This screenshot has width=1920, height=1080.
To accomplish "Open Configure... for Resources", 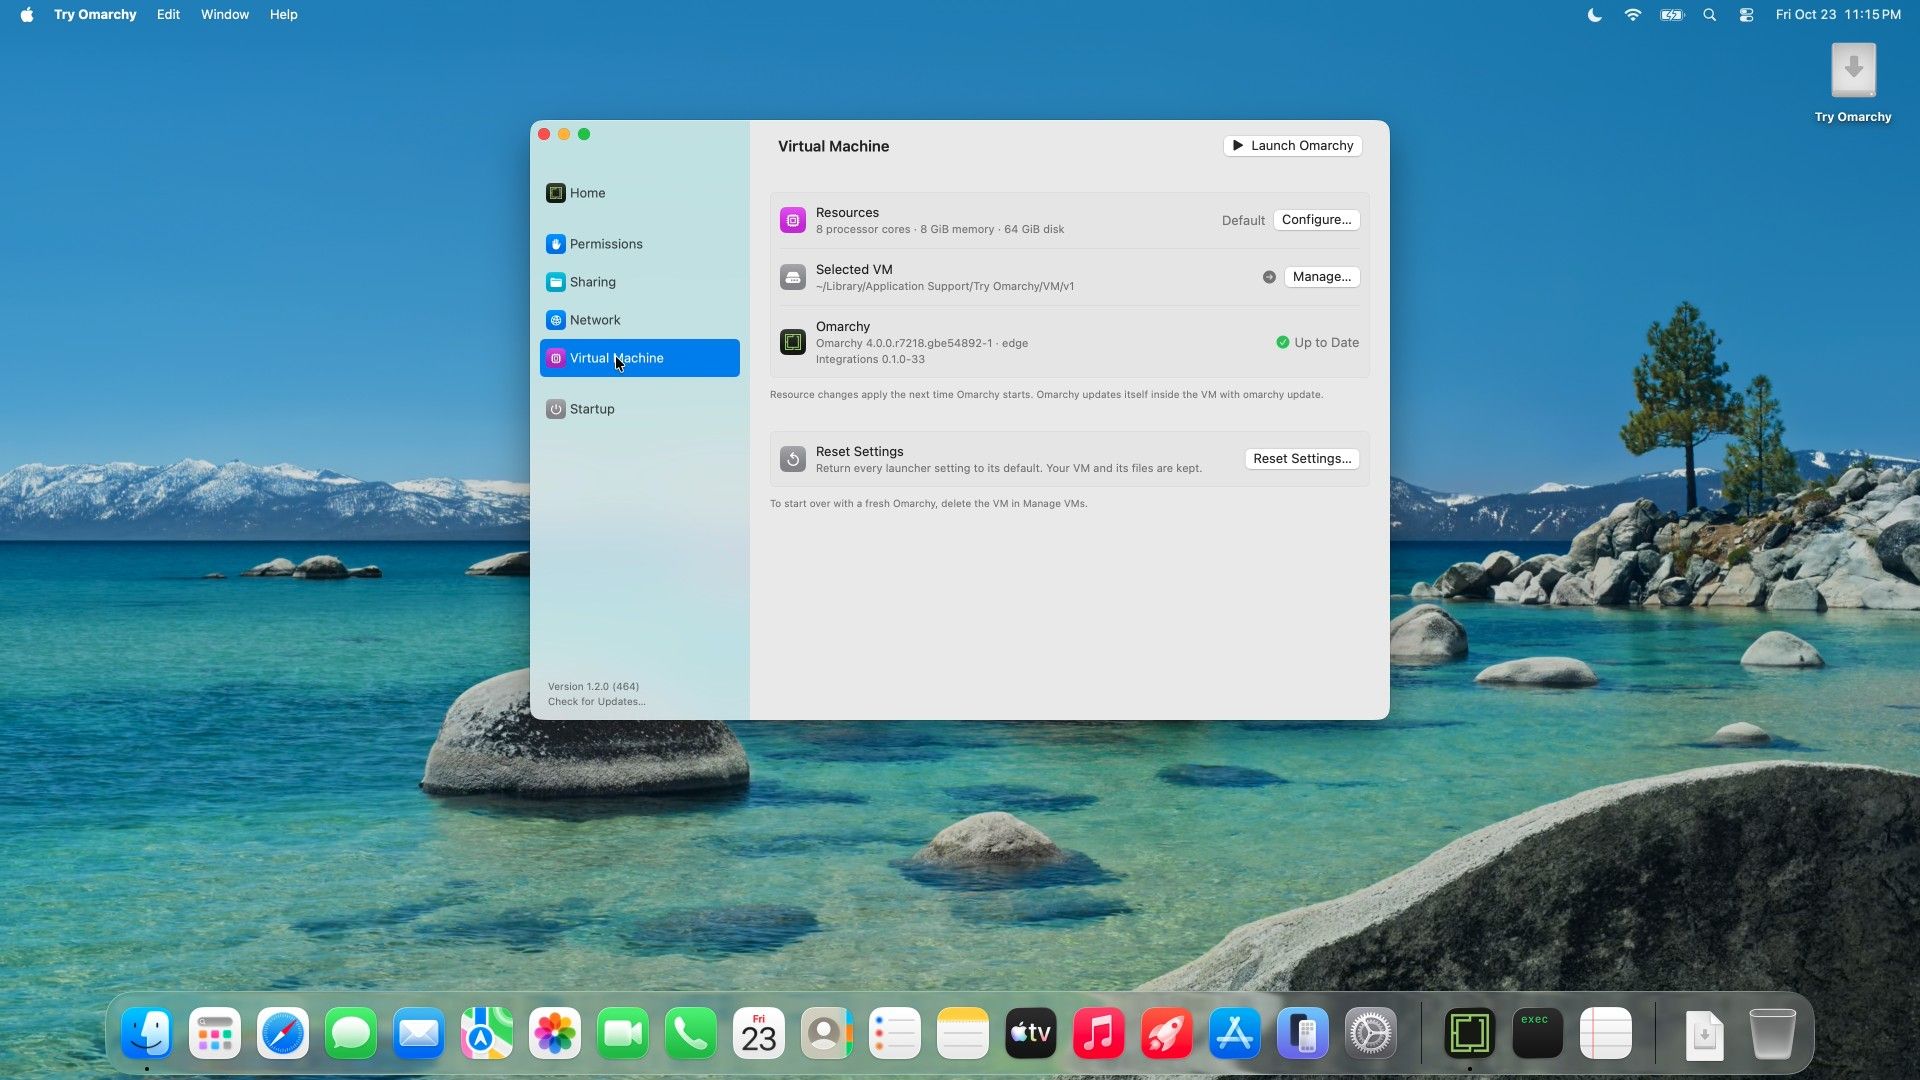I will [x=1316, y=220].
